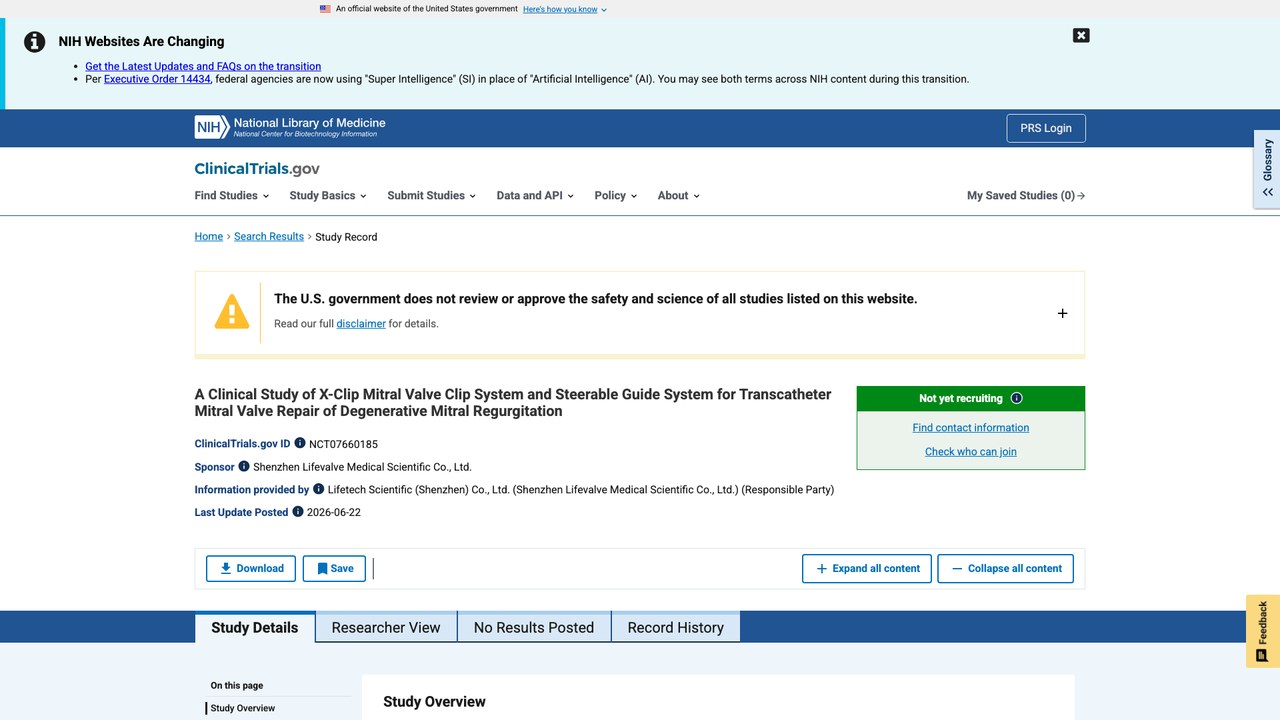This screenshot has height=720, width=1280.
Task: Click the info circle icon in NIH notice
Action: click(35, 42)
